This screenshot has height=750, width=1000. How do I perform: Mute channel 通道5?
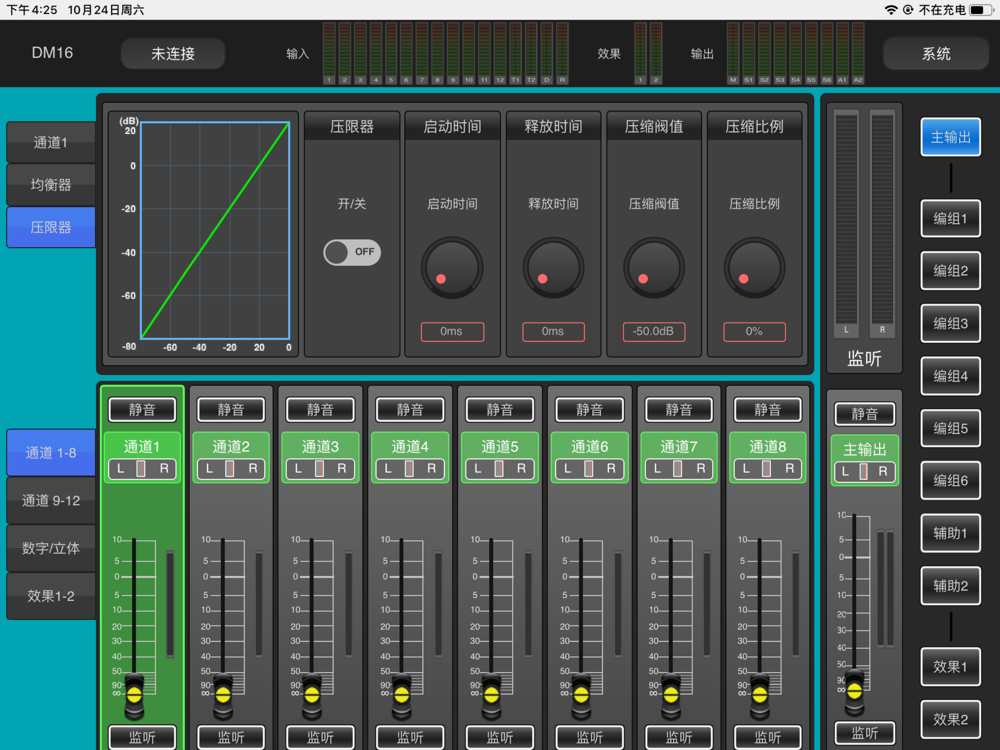tap(500, 409)
